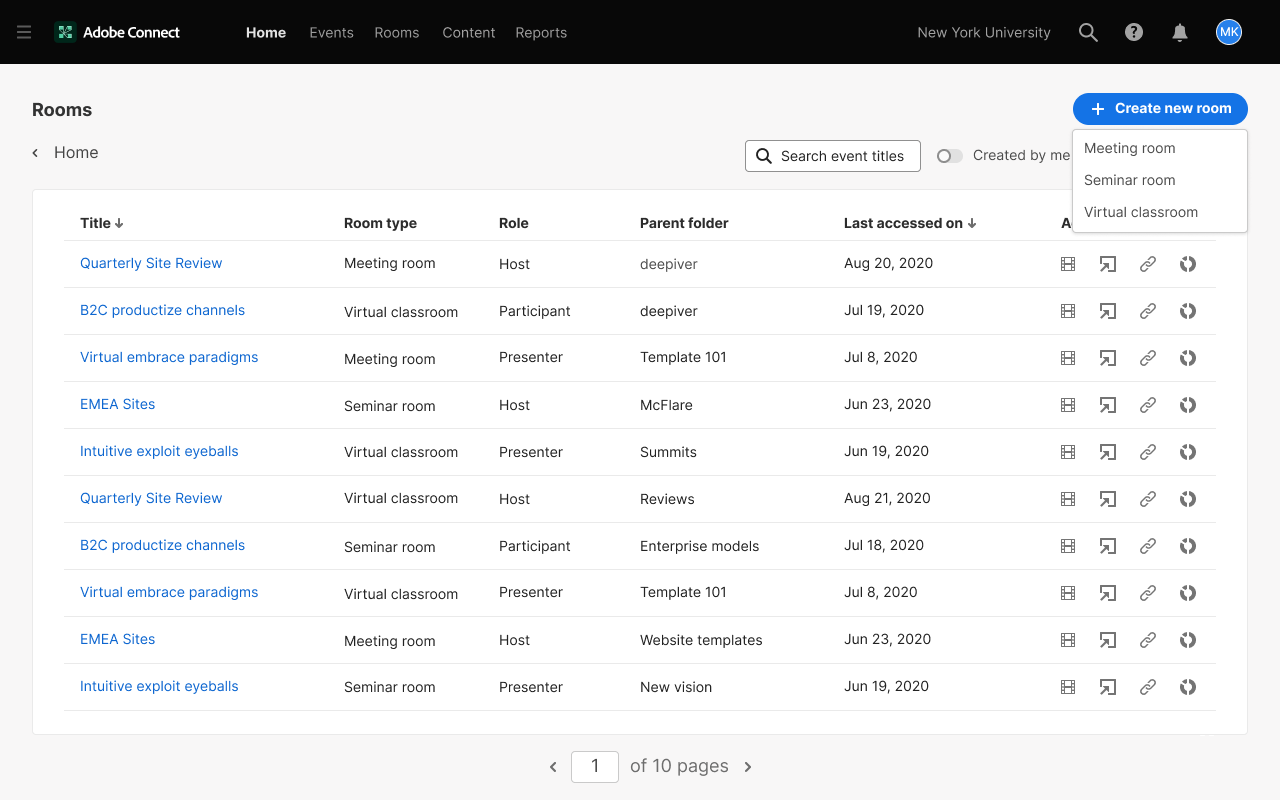1280x800 pixels.
Task: Open report chart for Summits Intuitive exploit eyeballs
Action: point(1188,452)
